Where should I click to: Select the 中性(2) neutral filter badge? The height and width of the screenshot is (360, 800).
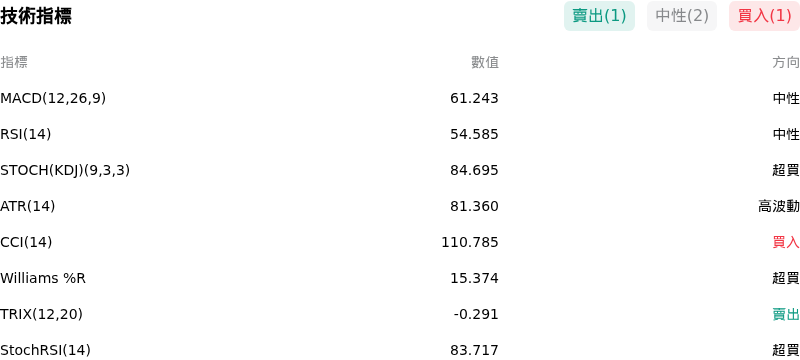(682, 16)
